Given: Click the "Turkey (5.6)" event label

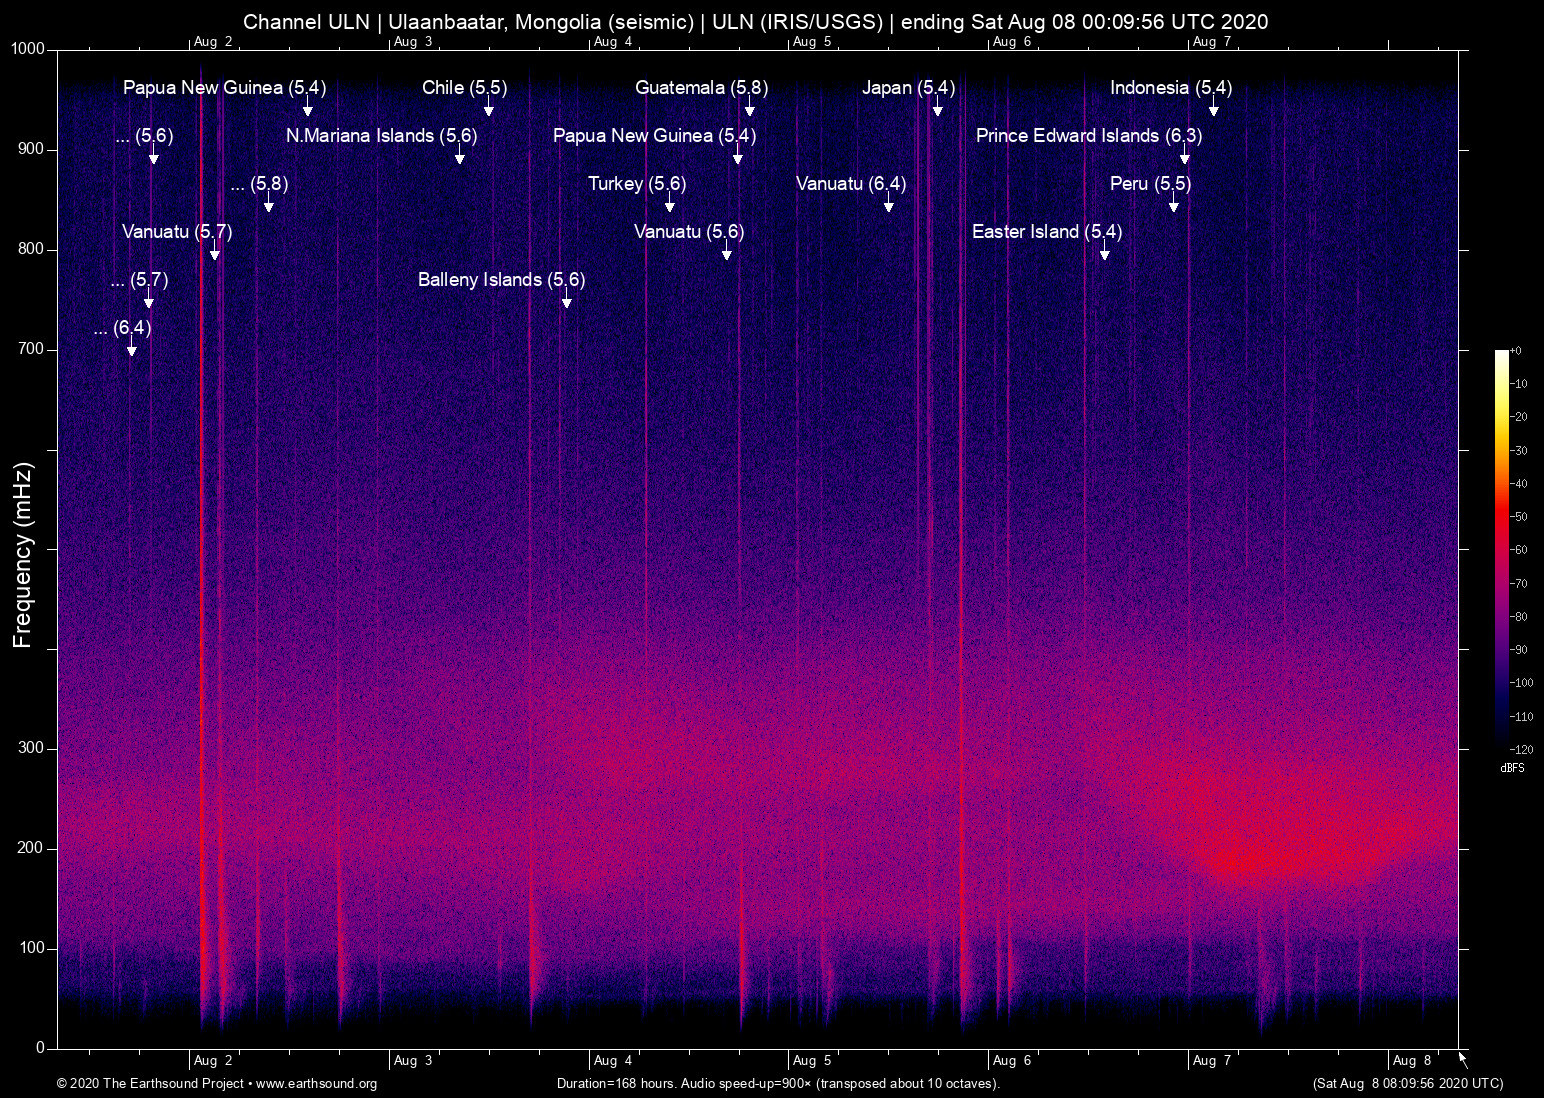Looking at the screenshot, I should coord(637,184).
